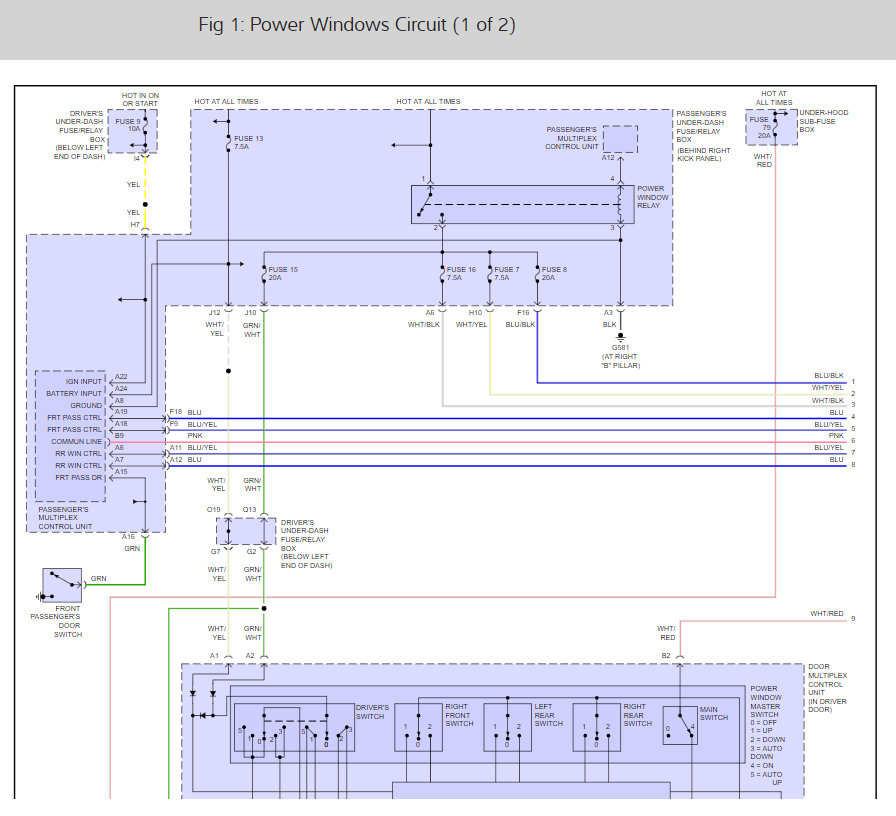Click the "LEFT REAR SWITCH" label

549,715
